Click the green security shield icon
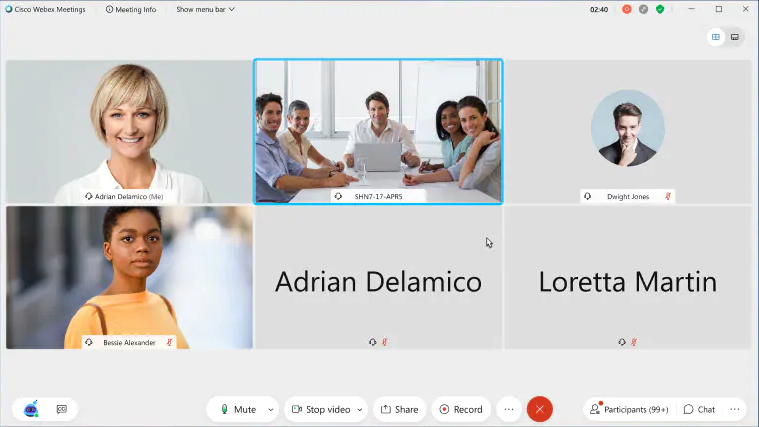Screen dimensions: 759x427 coord(660,9)
